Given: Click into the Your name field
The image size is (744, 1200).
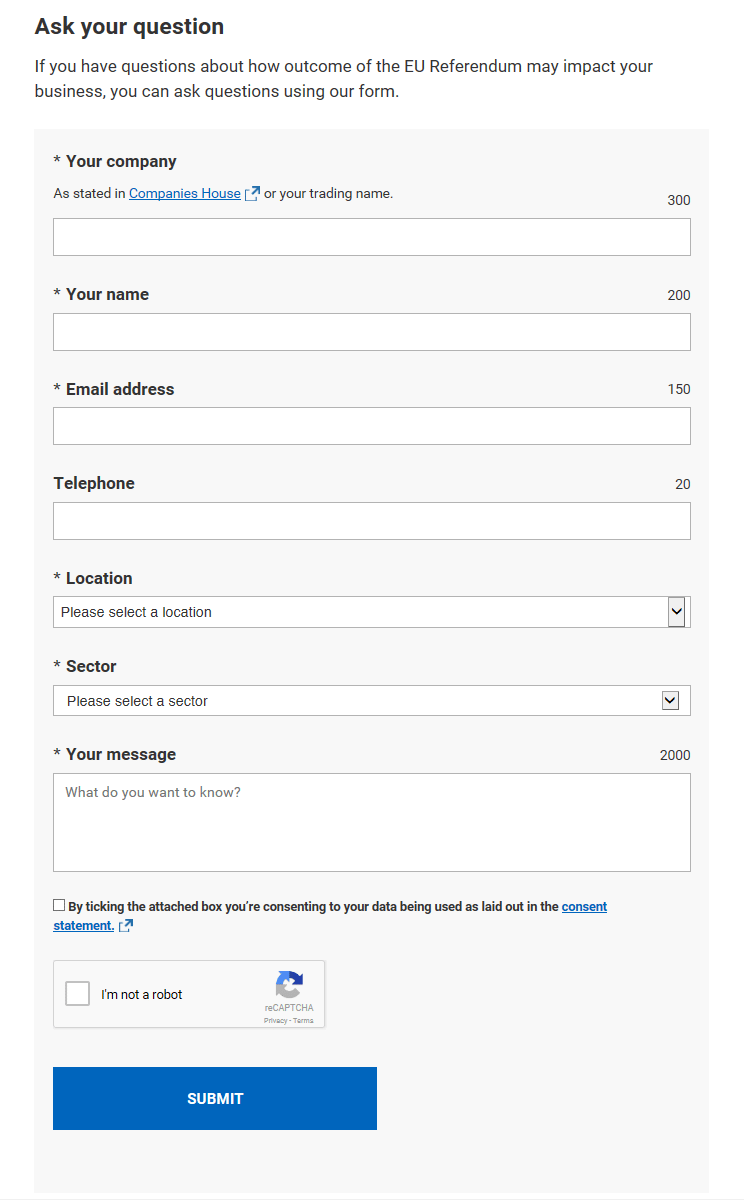Looking at the screenshot, I should [372, 332].
